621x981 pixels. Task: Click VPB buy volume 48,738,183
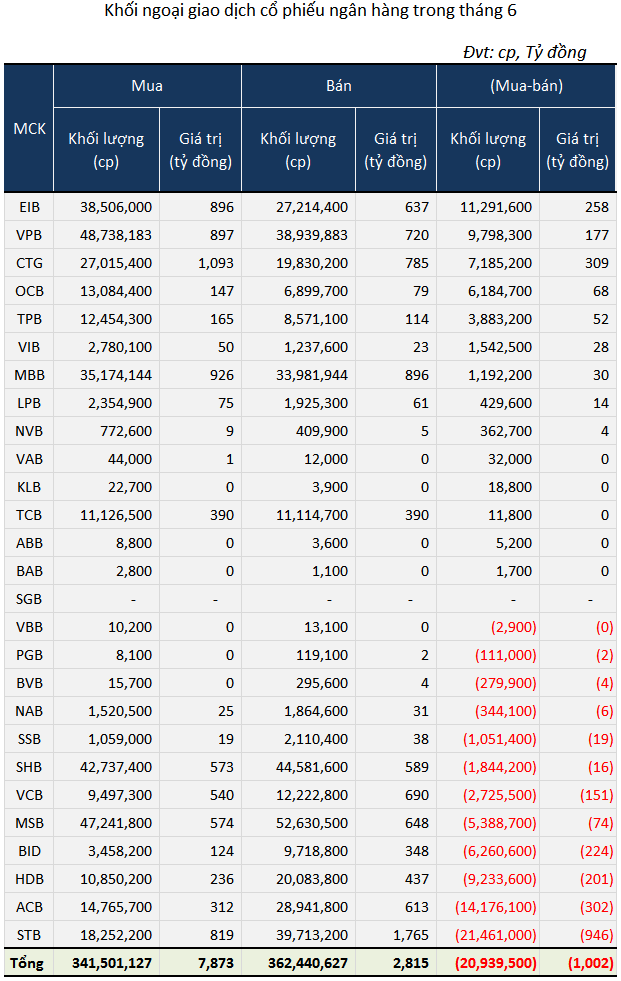pos(116,235)
